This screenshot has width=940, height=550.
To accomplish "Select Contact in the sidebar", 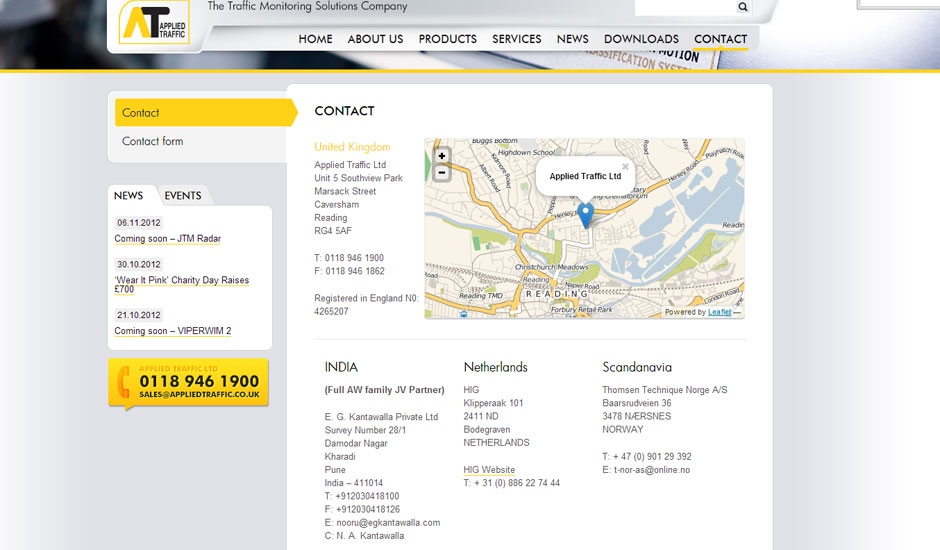I will 204,113.
